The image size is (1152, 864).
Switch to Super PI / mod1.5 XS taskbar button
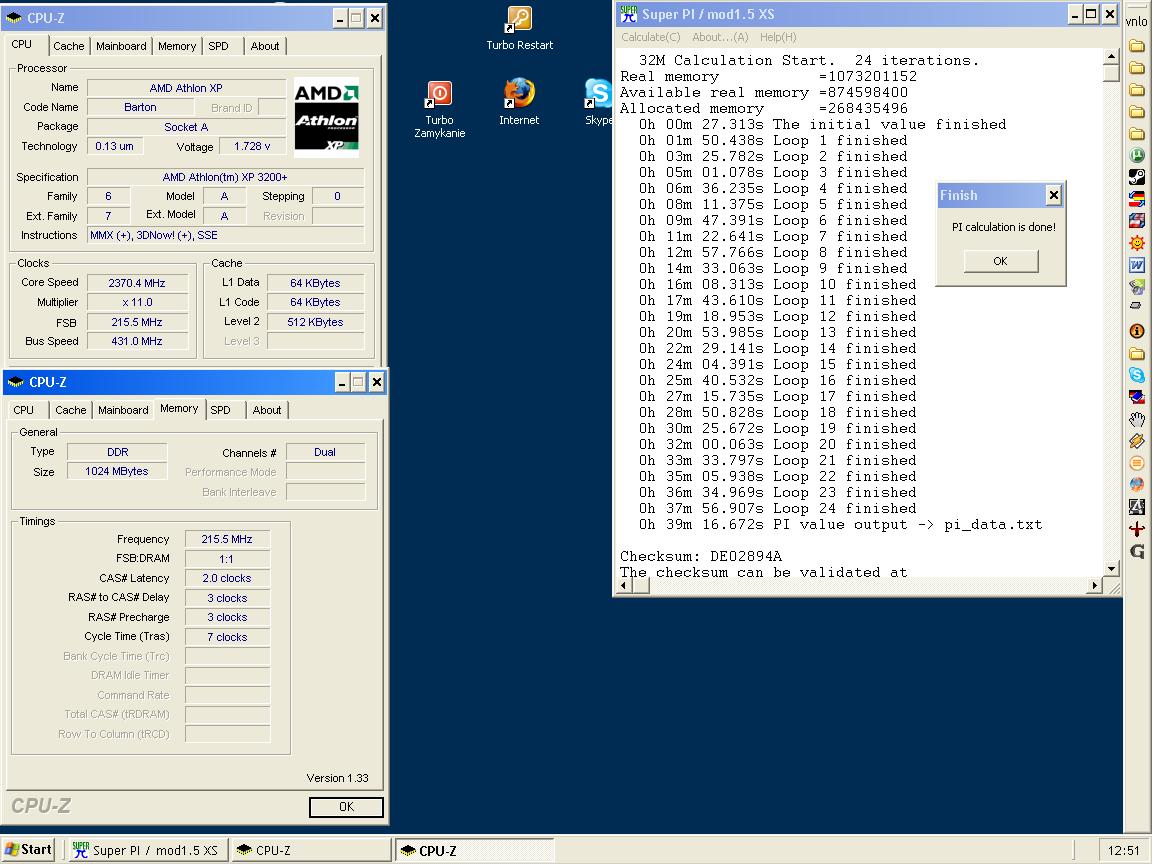point(148,850)
